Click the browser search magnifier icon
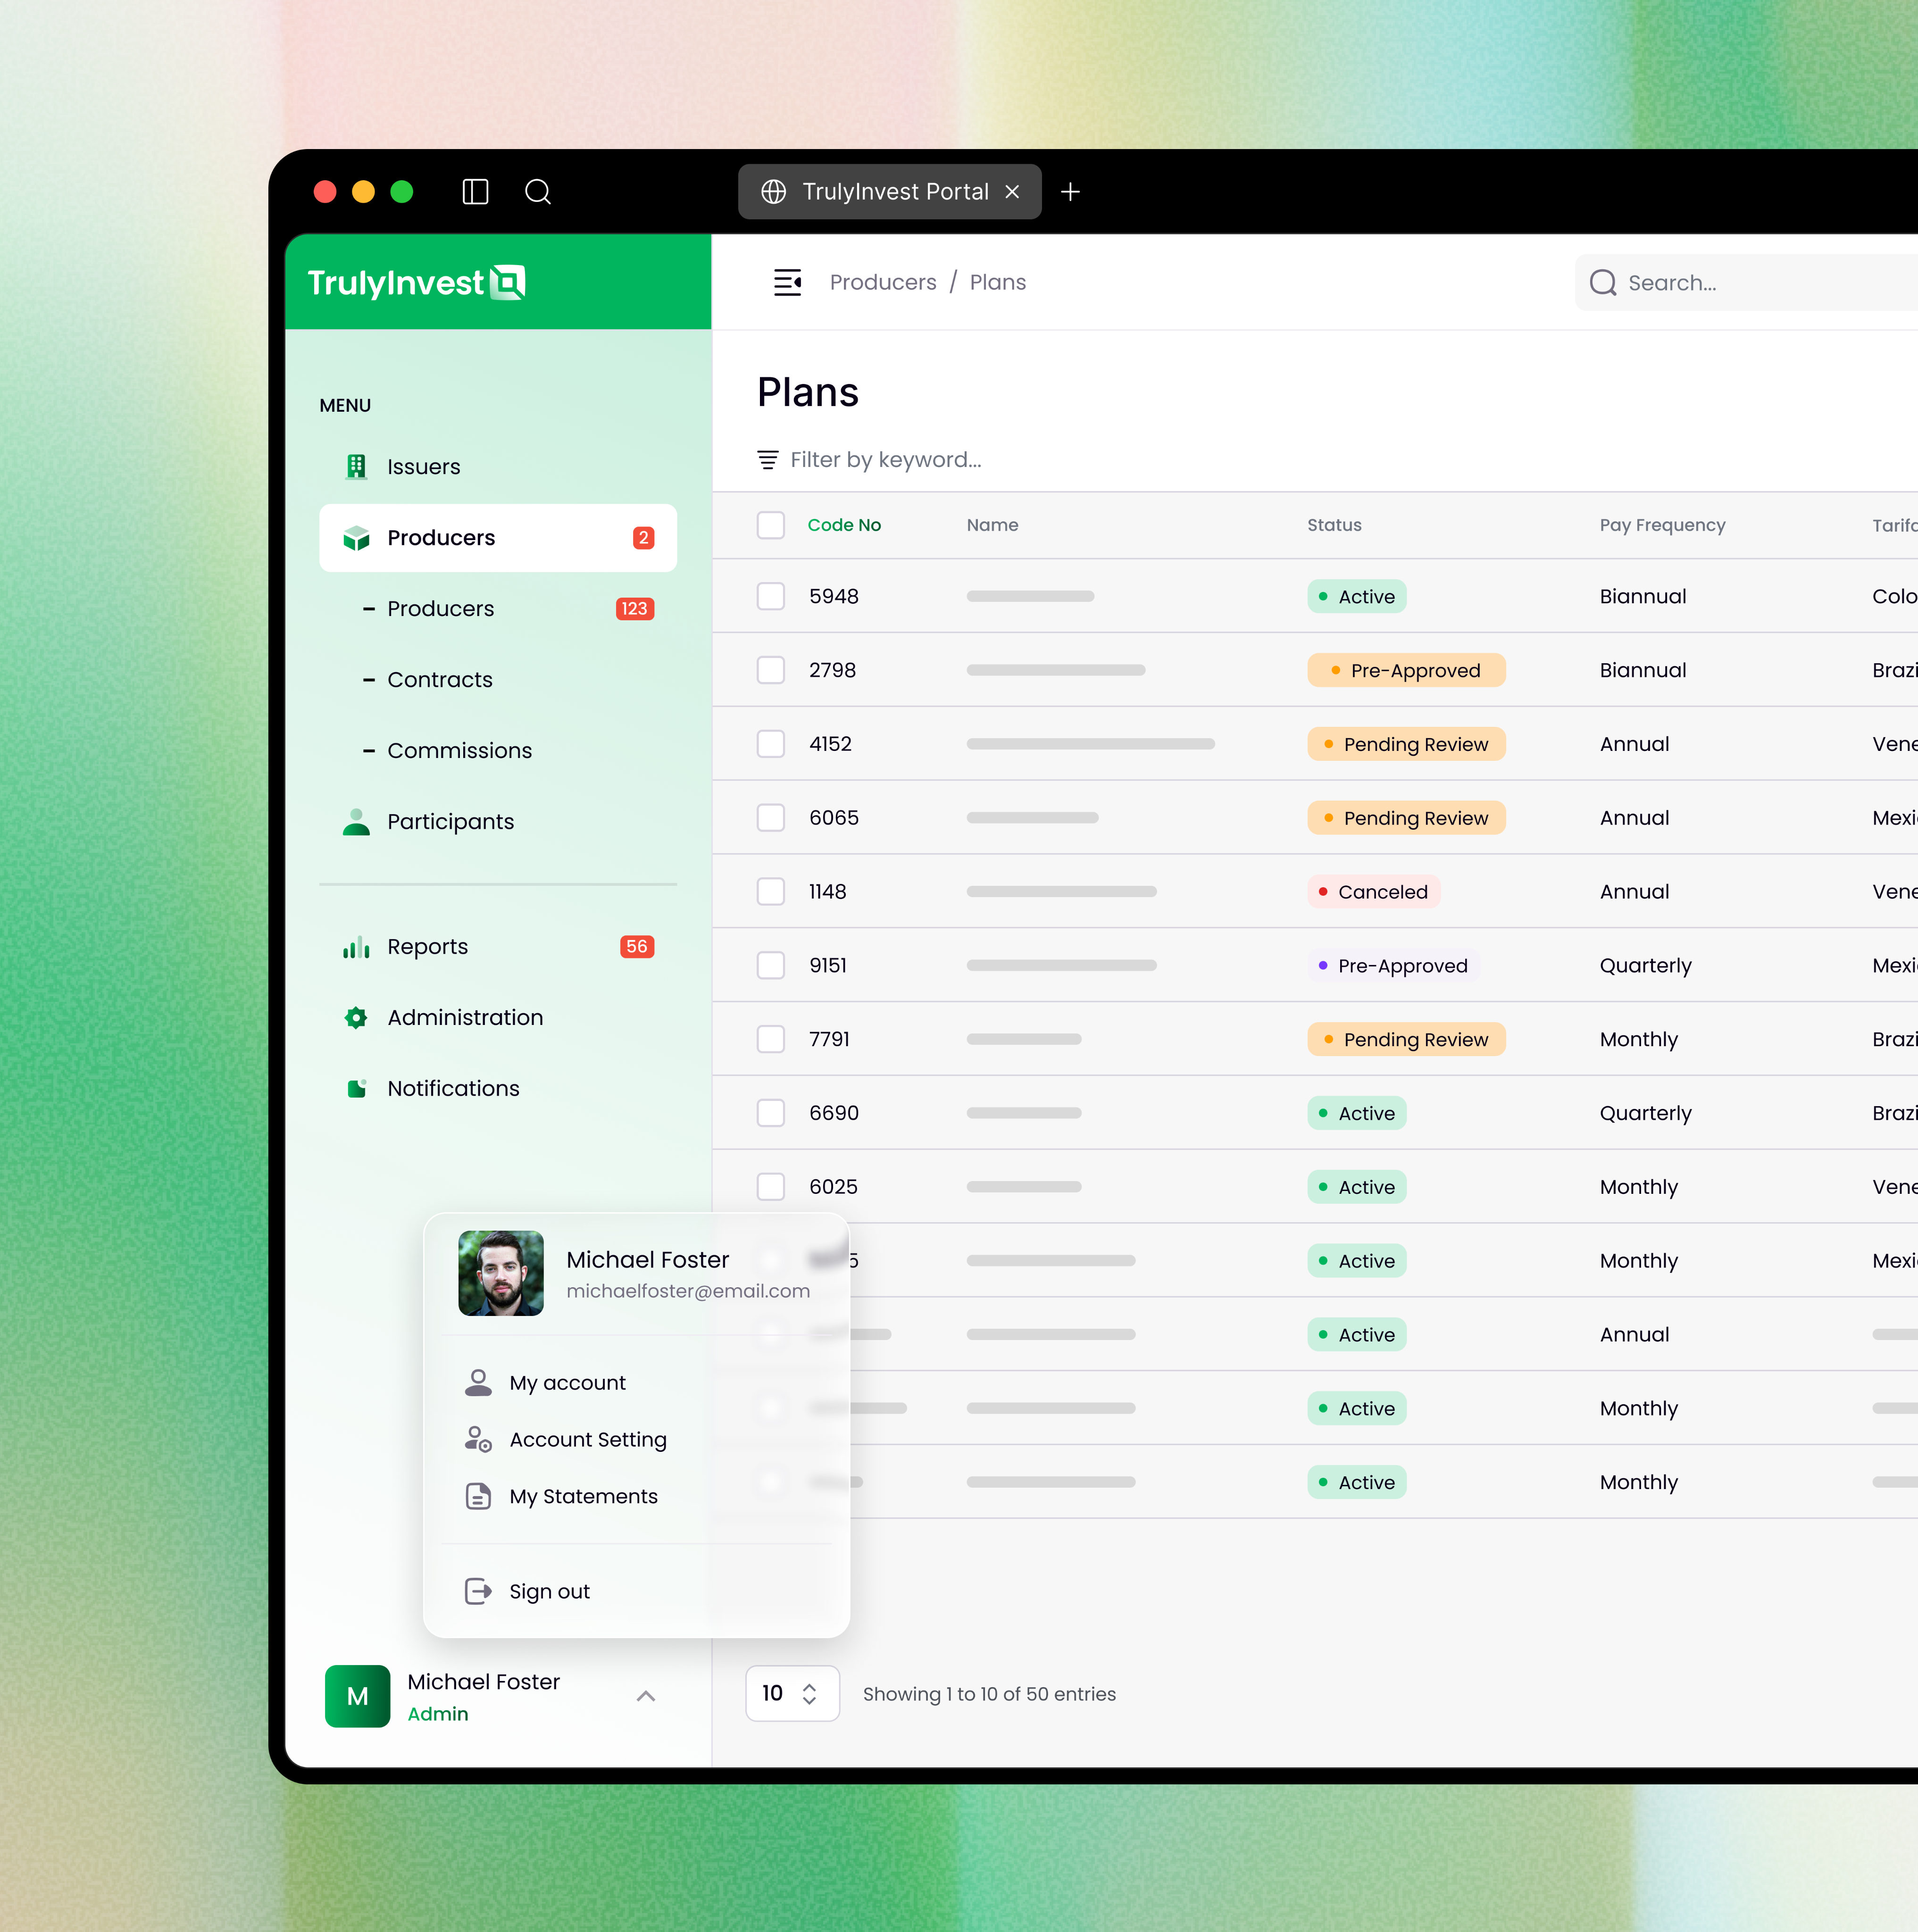 point(538,191)
